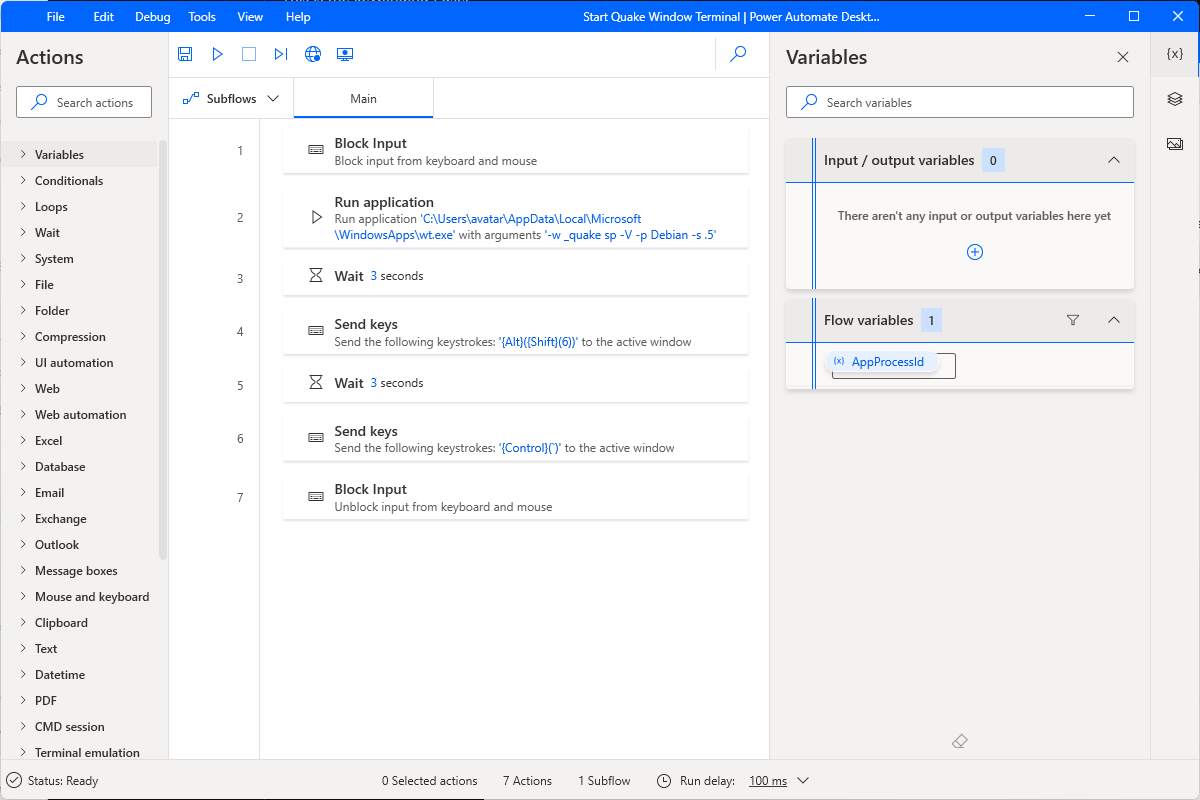Collapse the Flow variables section

pos(1114,320)
